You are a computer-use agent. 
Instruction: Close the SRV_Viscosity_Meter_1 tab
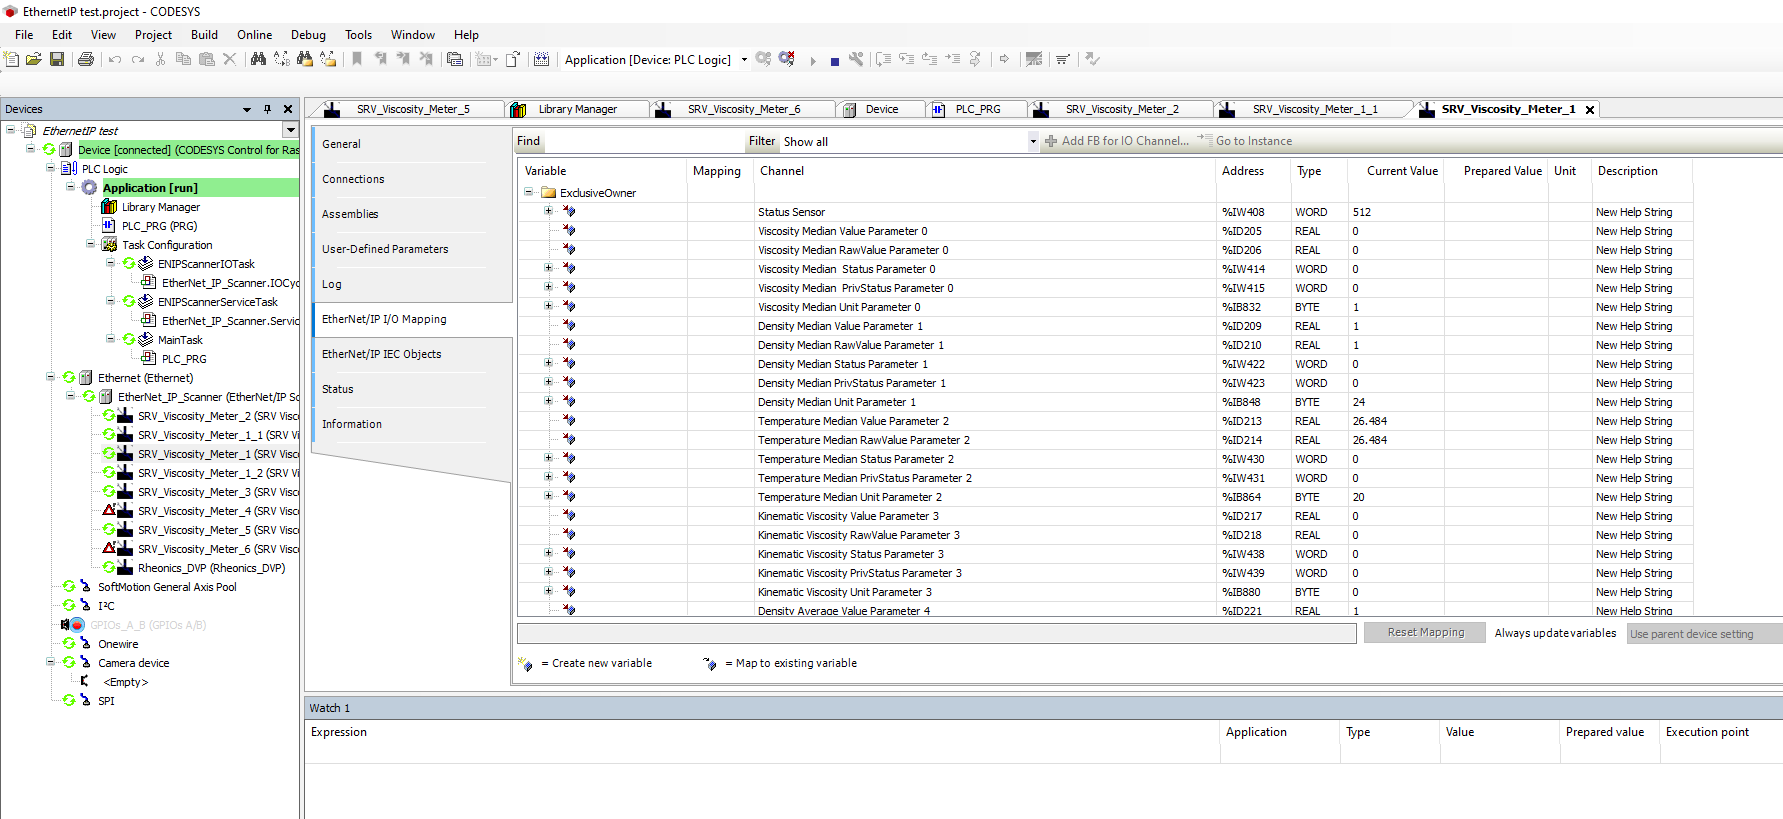point(1590,110)
